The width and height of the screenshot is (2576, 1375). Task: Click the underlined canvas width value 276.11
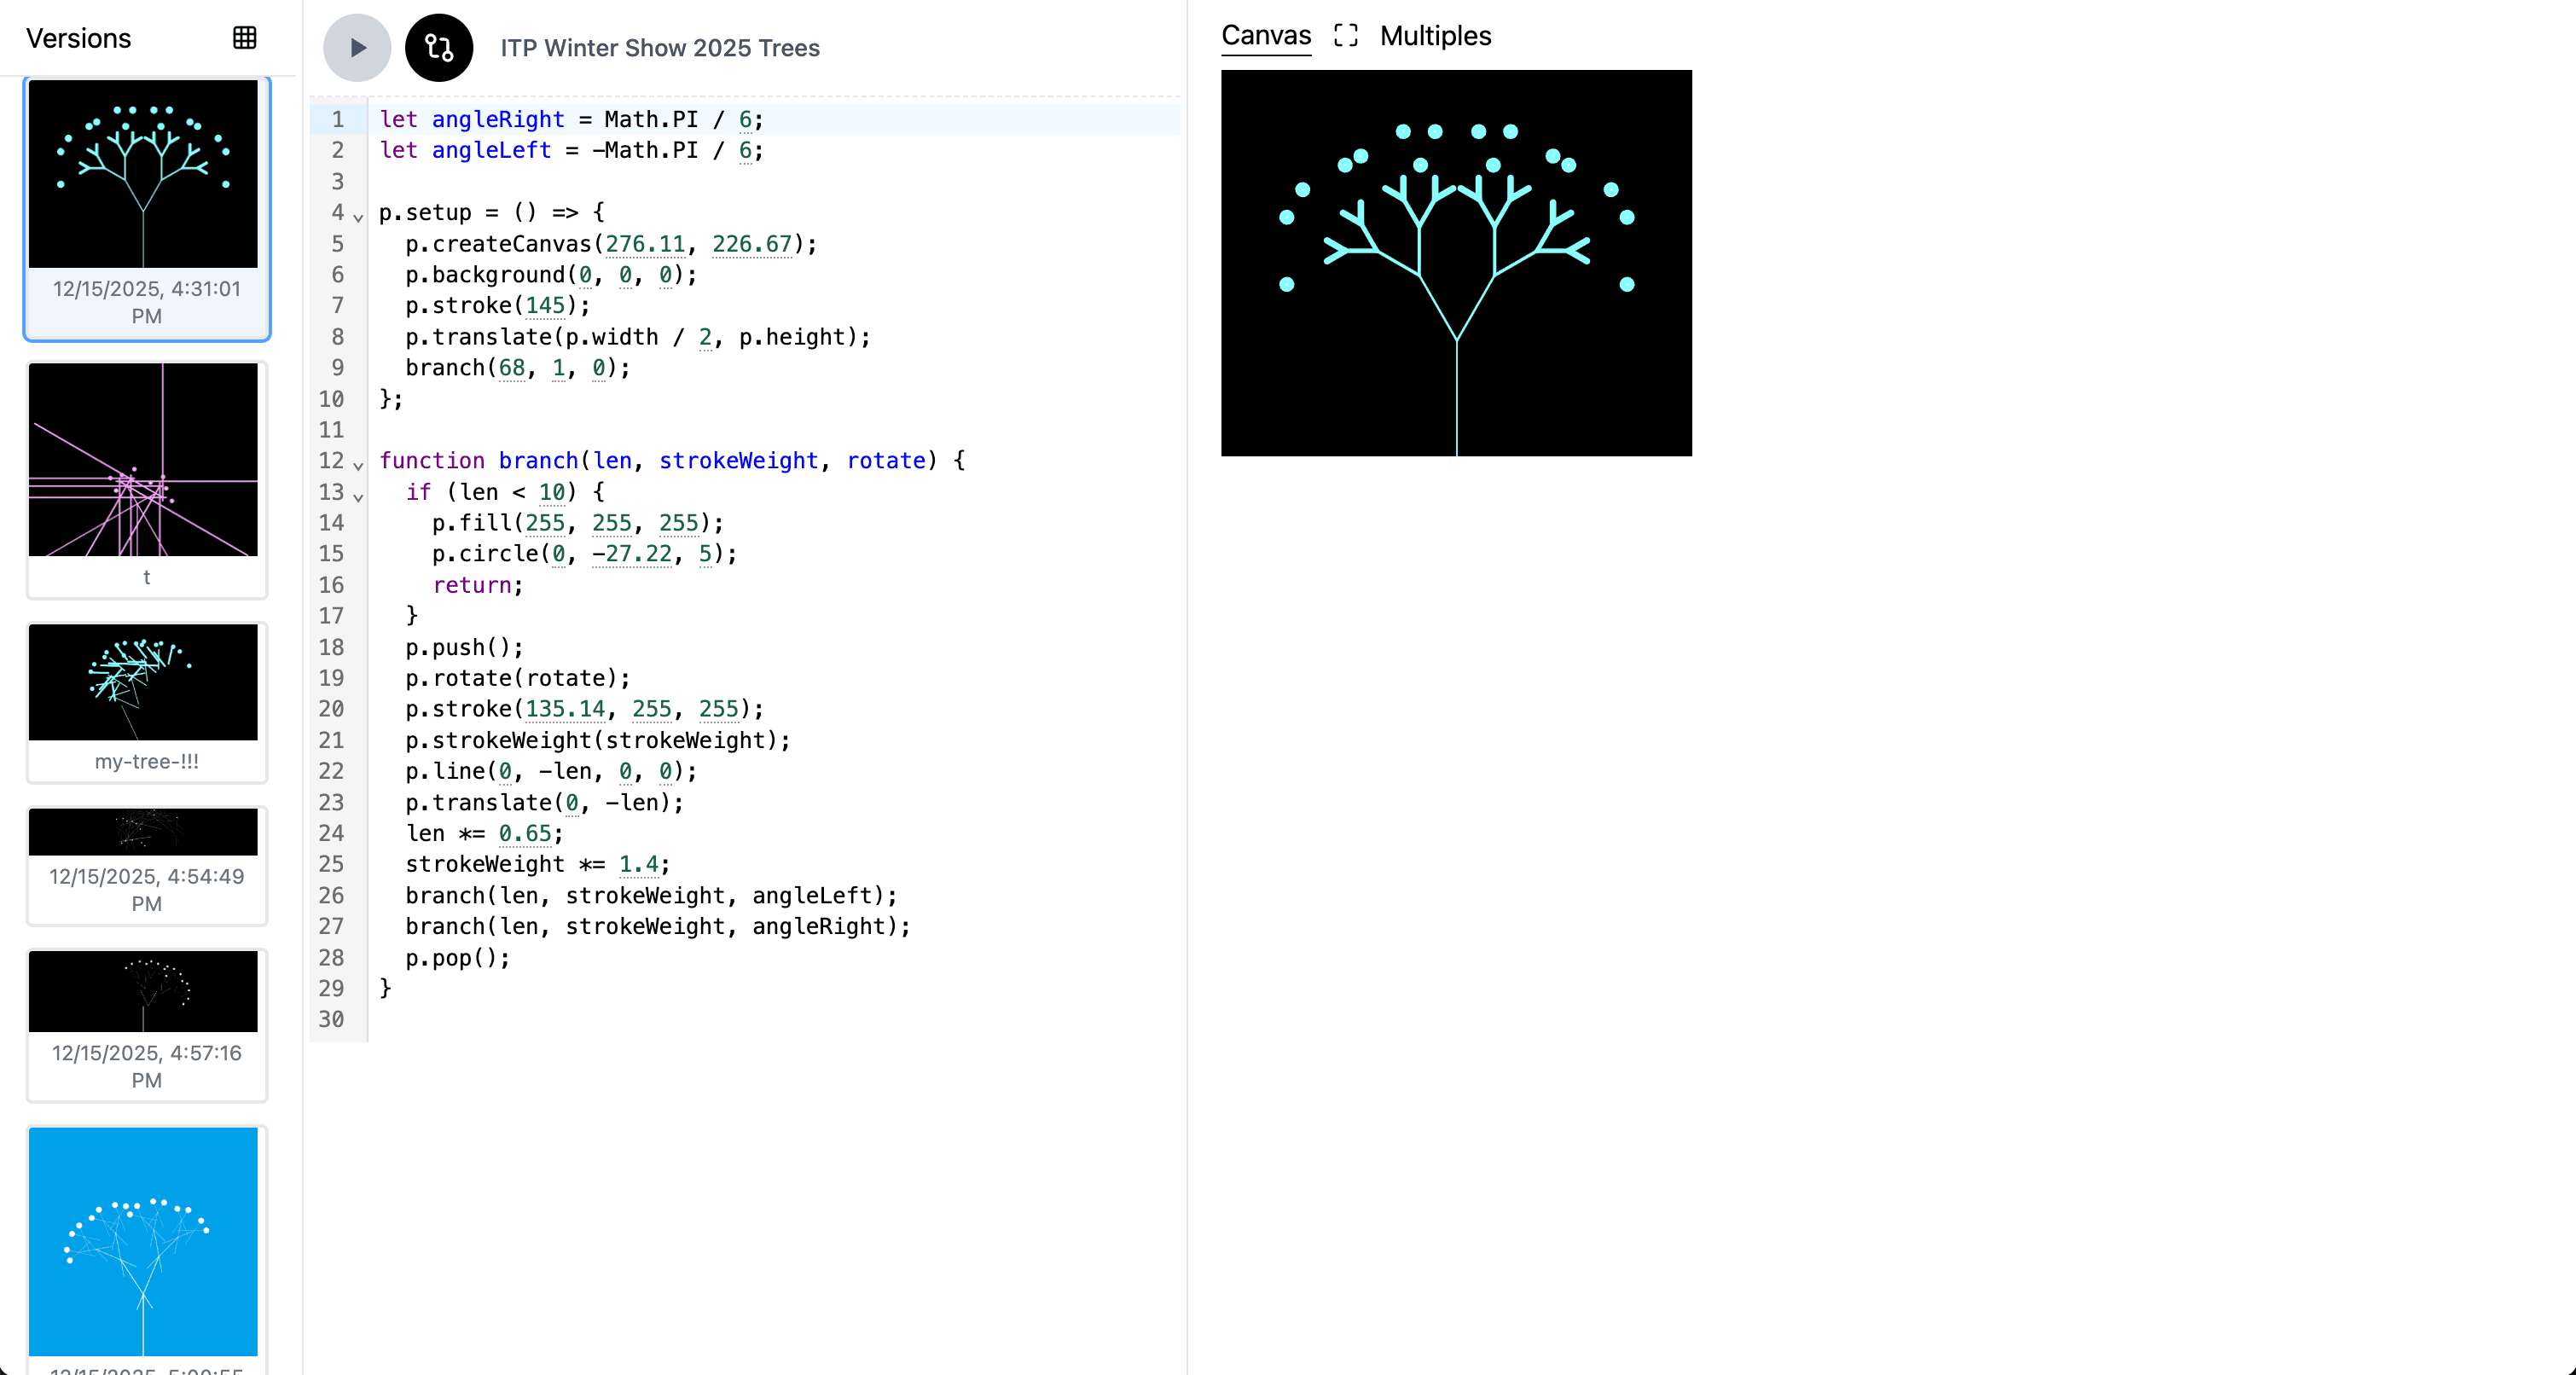point(645,244)
